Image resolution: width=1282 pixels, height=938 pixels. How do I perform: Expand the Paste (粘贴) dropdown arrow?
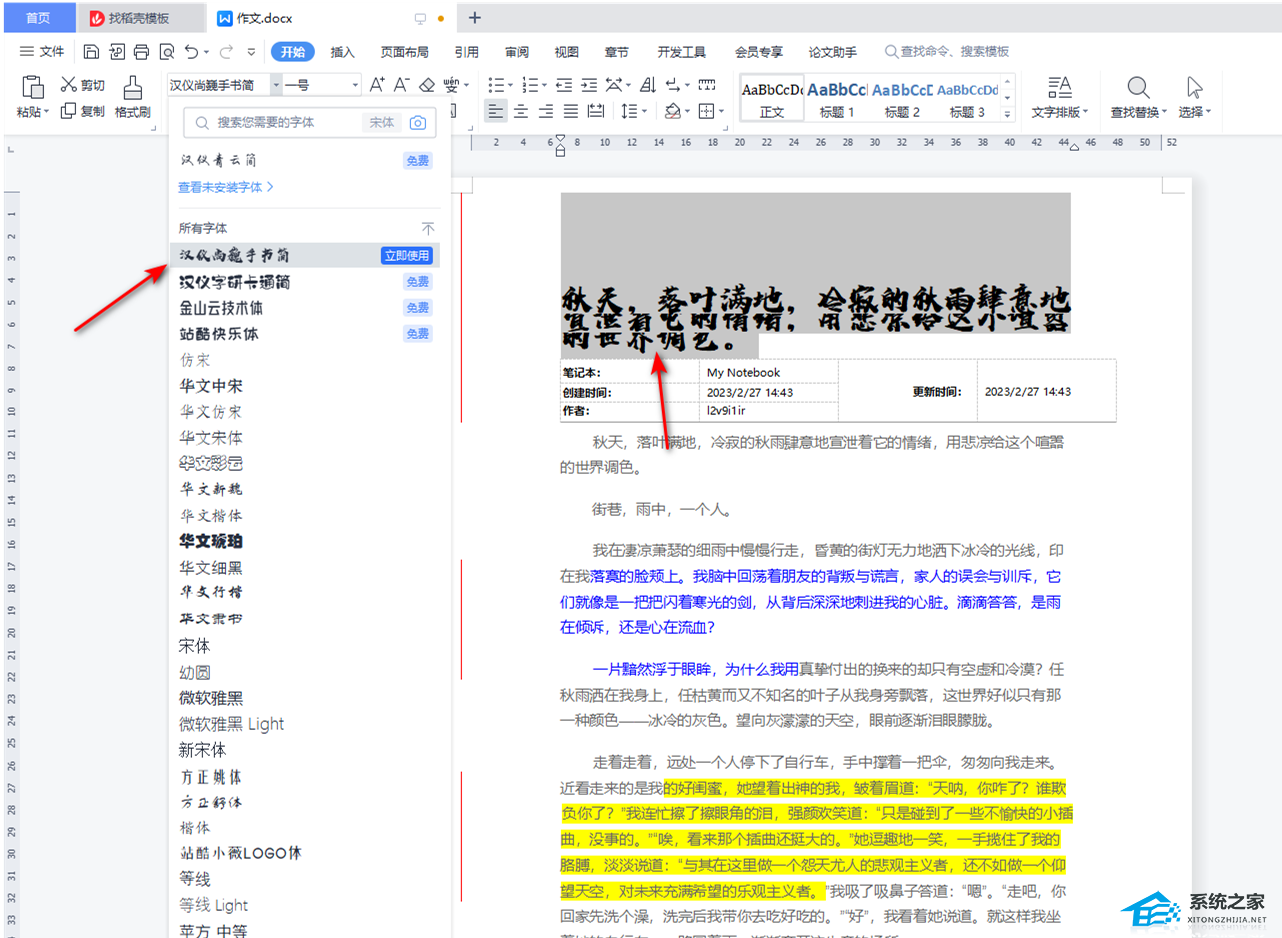pyautogui.click(x=47, y=112)
